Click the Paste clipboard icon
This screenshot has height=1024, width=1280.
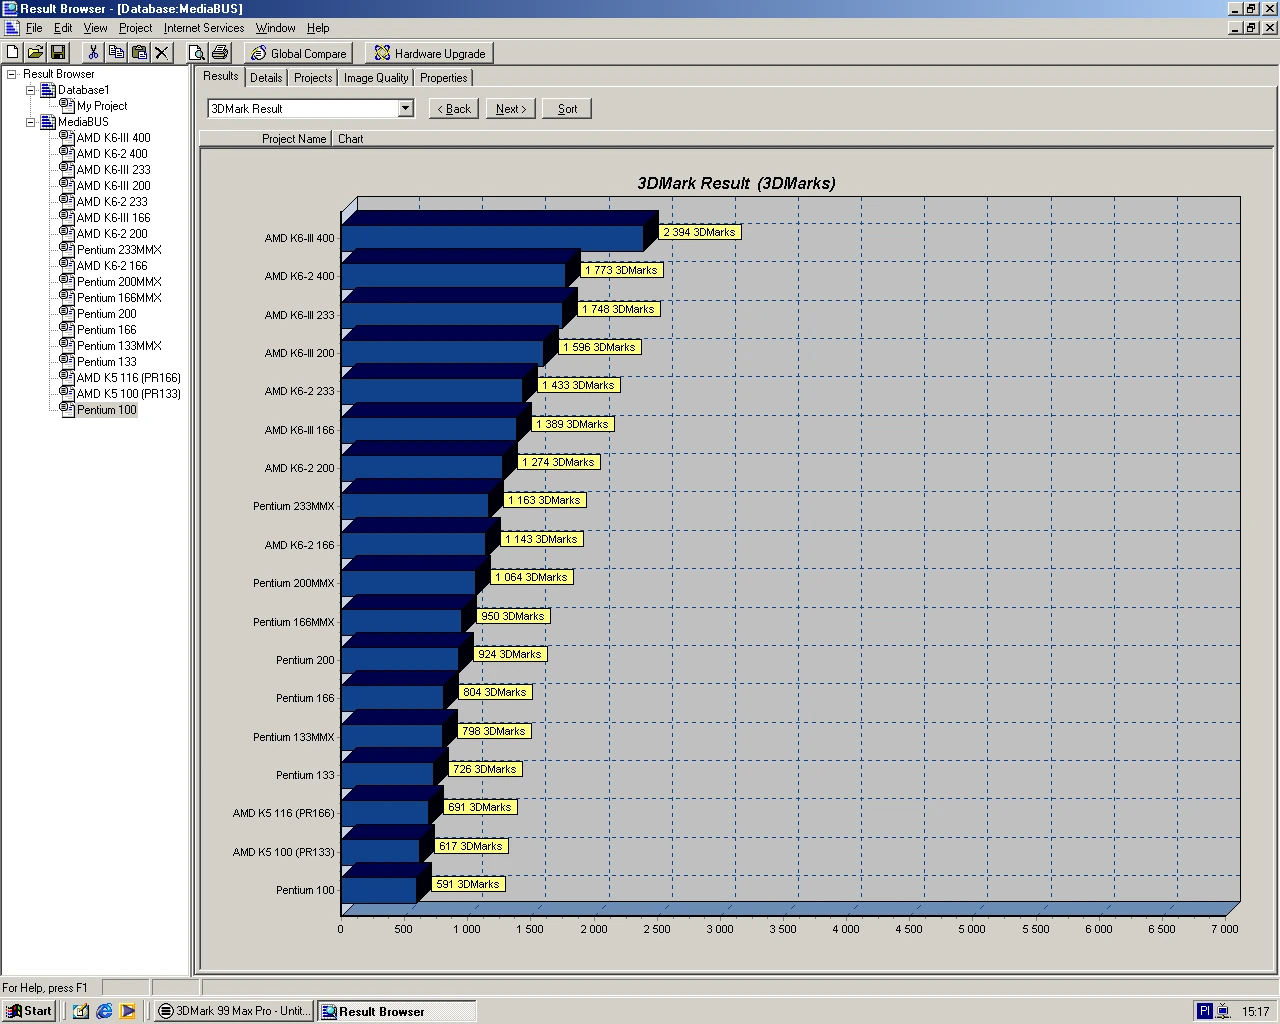tap(139, 52)
